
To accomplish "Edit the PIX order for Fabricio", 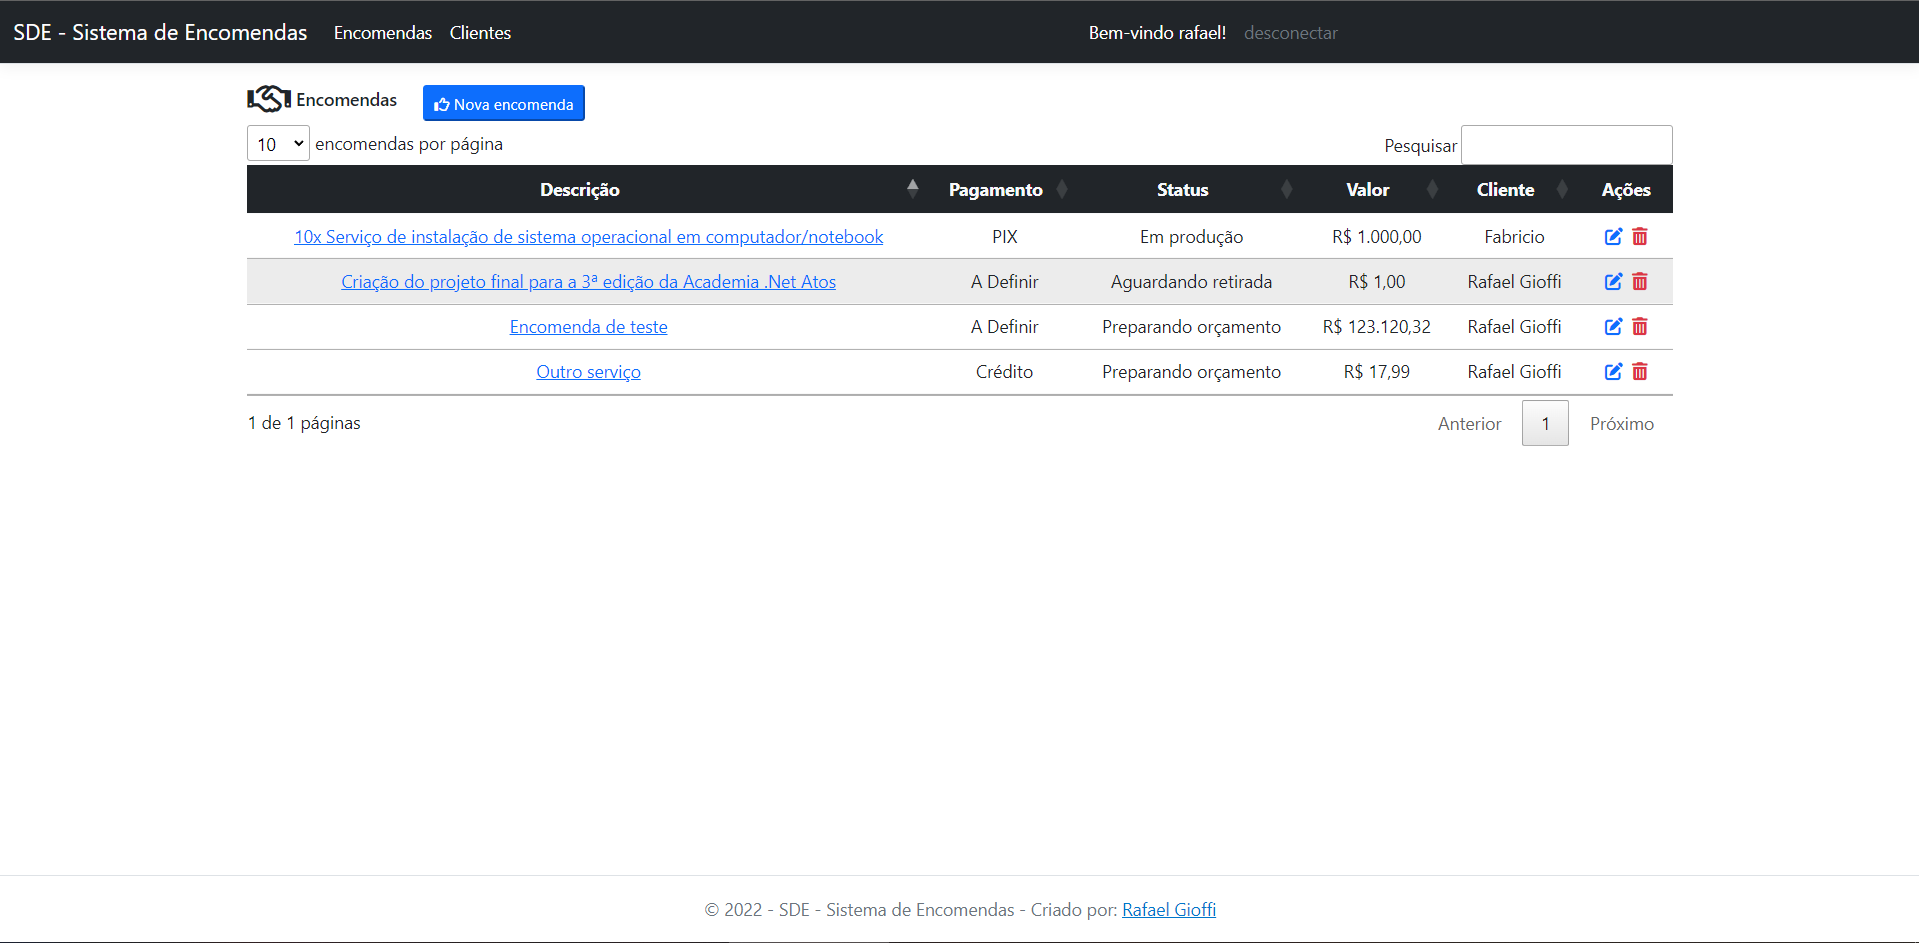I will pos(1612,236).
